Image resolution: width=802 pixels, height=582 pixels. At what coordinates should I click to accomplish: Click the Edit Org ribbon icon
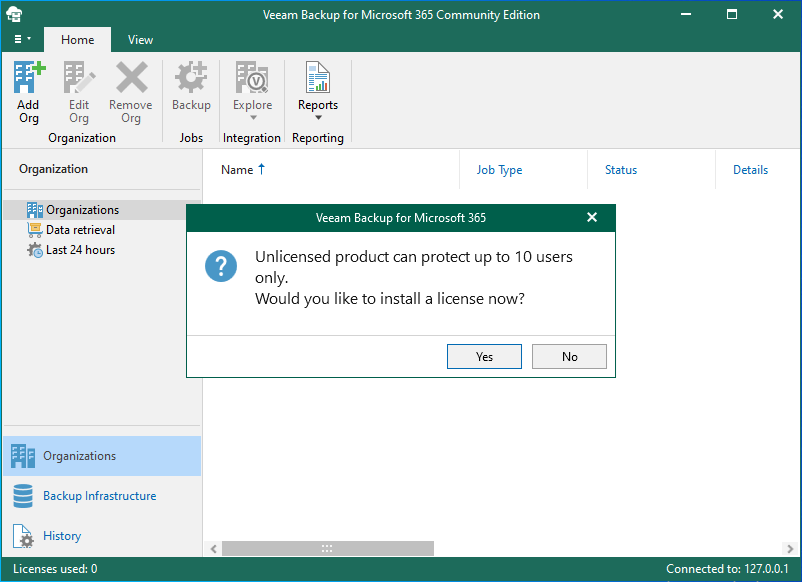pos(79,77)
